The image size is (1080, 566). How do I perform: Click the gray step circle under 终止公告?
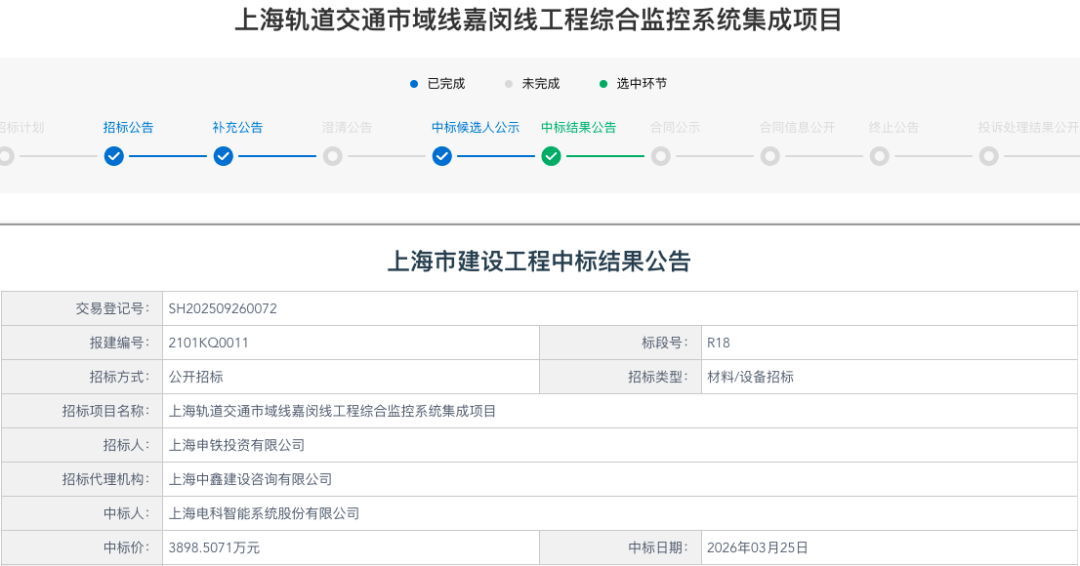point(879,156)
